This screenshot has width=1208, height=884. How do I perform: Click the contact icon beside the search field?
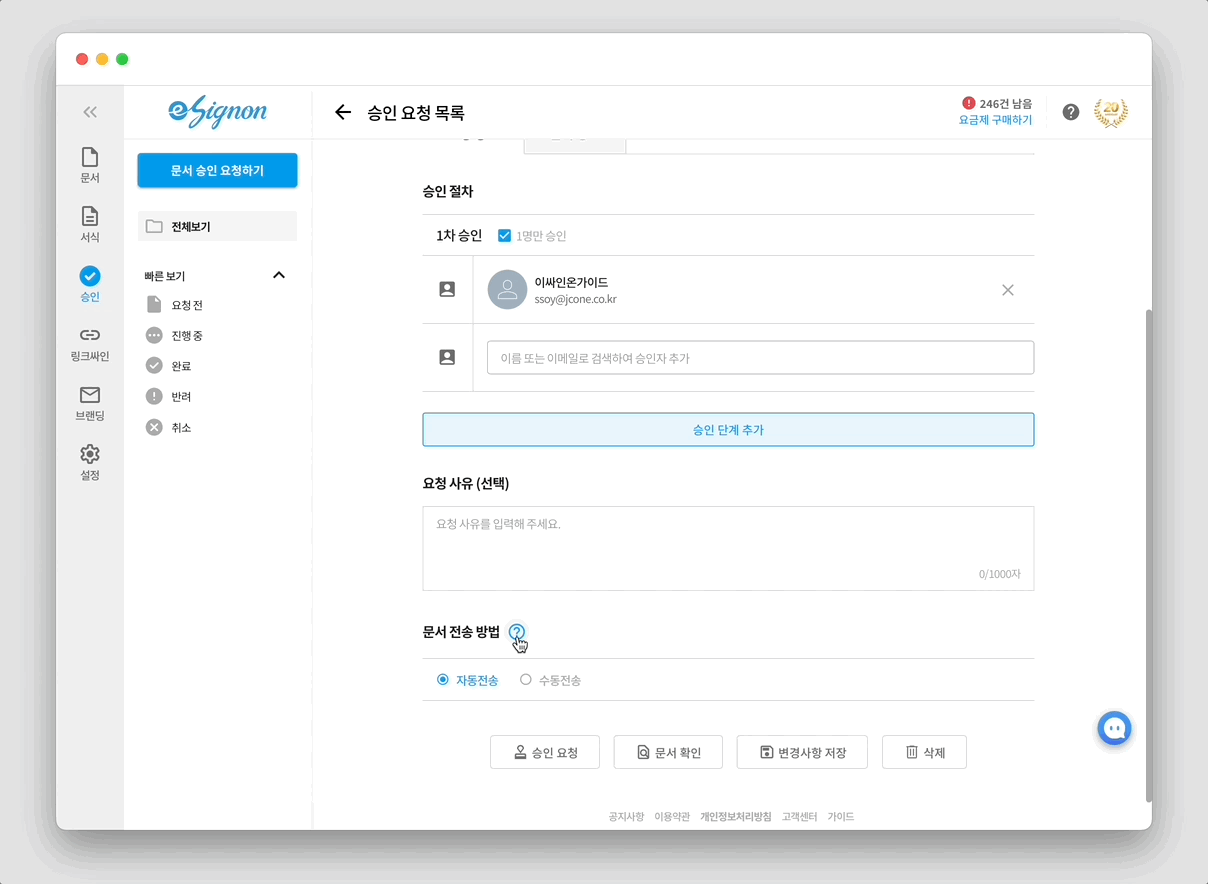click(447, 357)
